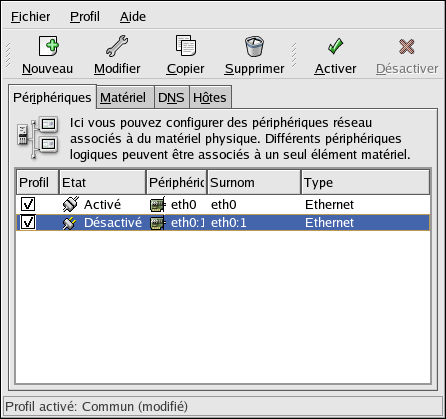The width and height of the screenshot is (446, 419).
Task: Click the Activer green checkmark icon
Action: 335,46
